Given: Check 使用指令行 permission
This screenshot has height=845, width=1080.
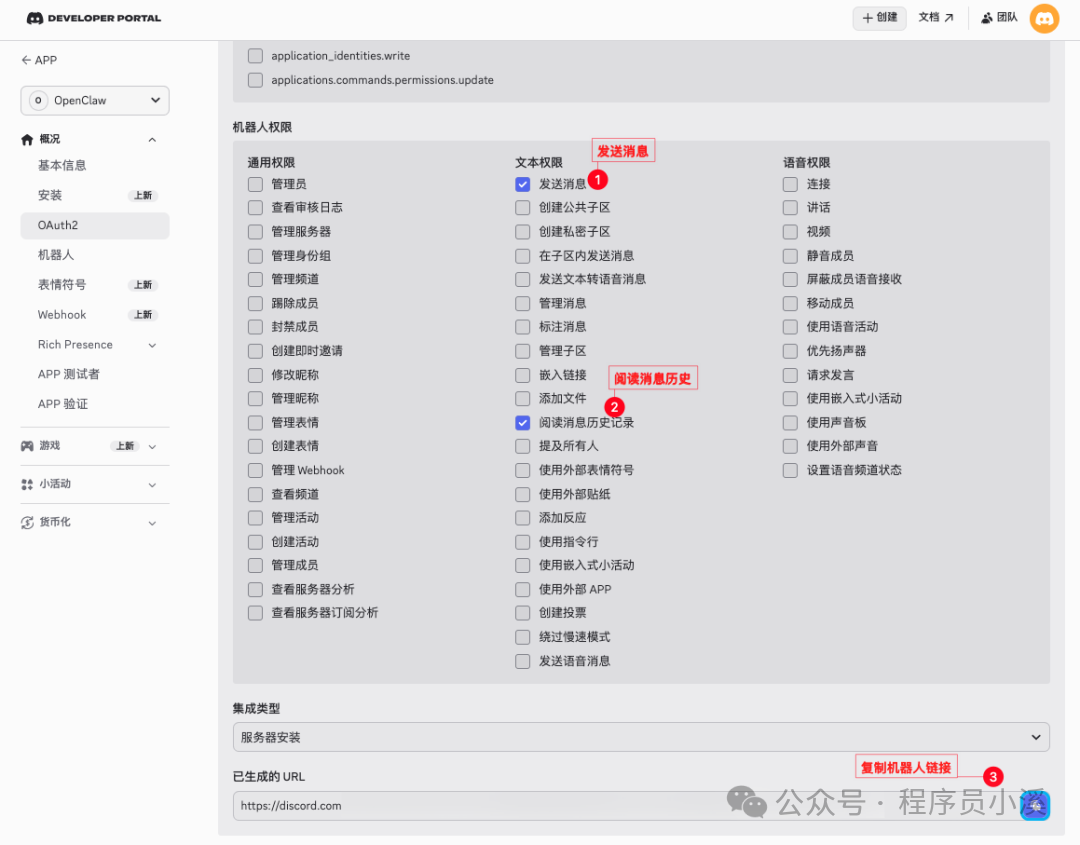Looking at the screenshot, I should coord(523,541).
